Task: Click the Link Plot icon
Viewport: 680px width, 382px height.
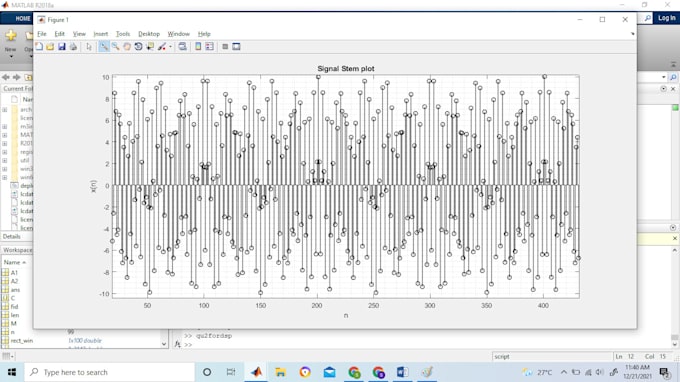Action: [183, 46]
